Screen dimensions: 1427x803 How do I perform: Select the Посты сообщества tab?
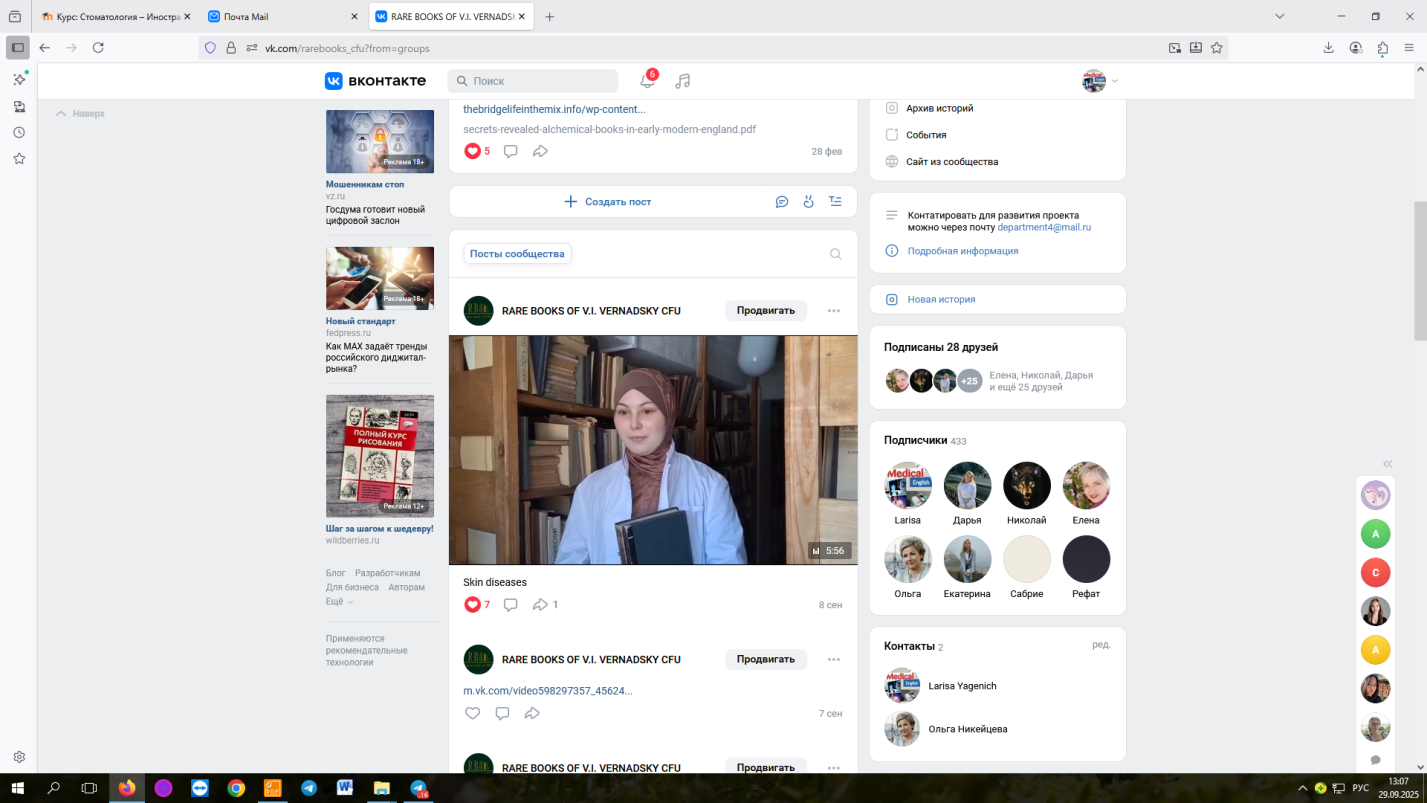517,254
